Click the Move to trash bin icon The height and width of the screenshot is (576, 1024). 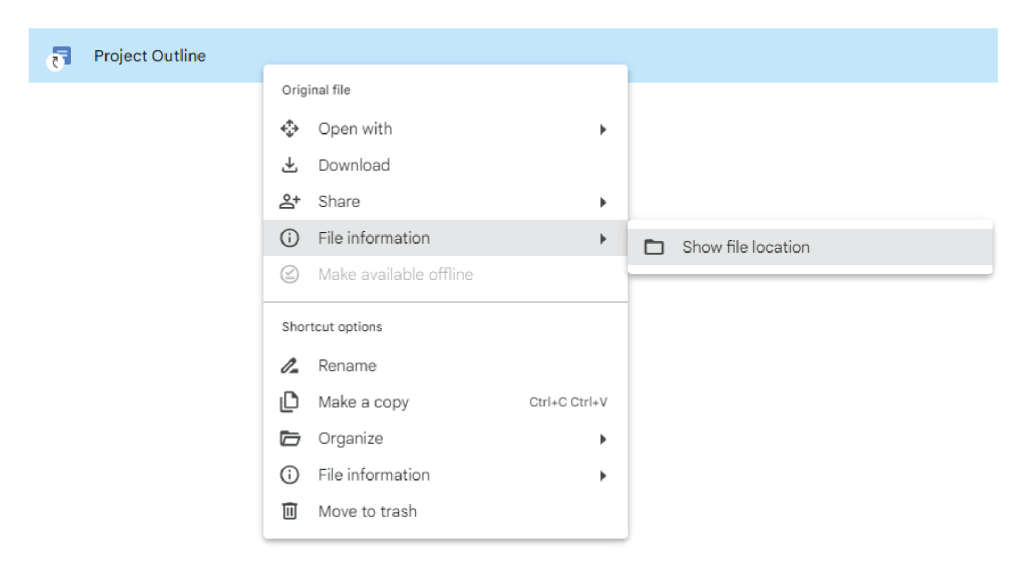(x=289, y=511)
